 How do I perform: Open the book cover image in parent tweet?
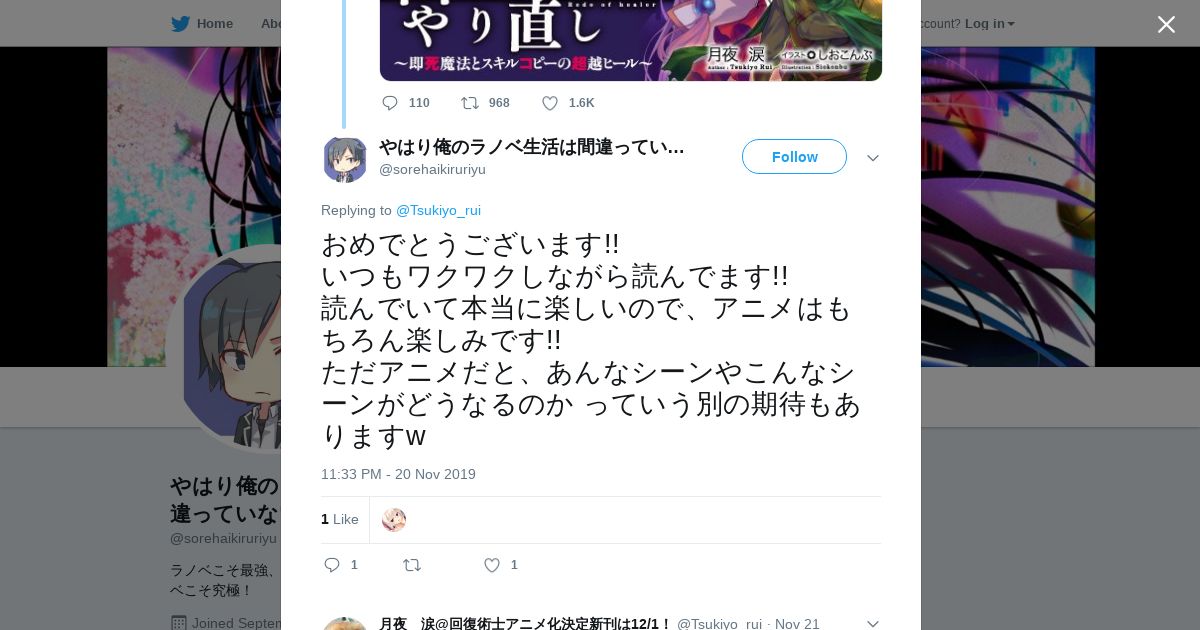(631, 40)
